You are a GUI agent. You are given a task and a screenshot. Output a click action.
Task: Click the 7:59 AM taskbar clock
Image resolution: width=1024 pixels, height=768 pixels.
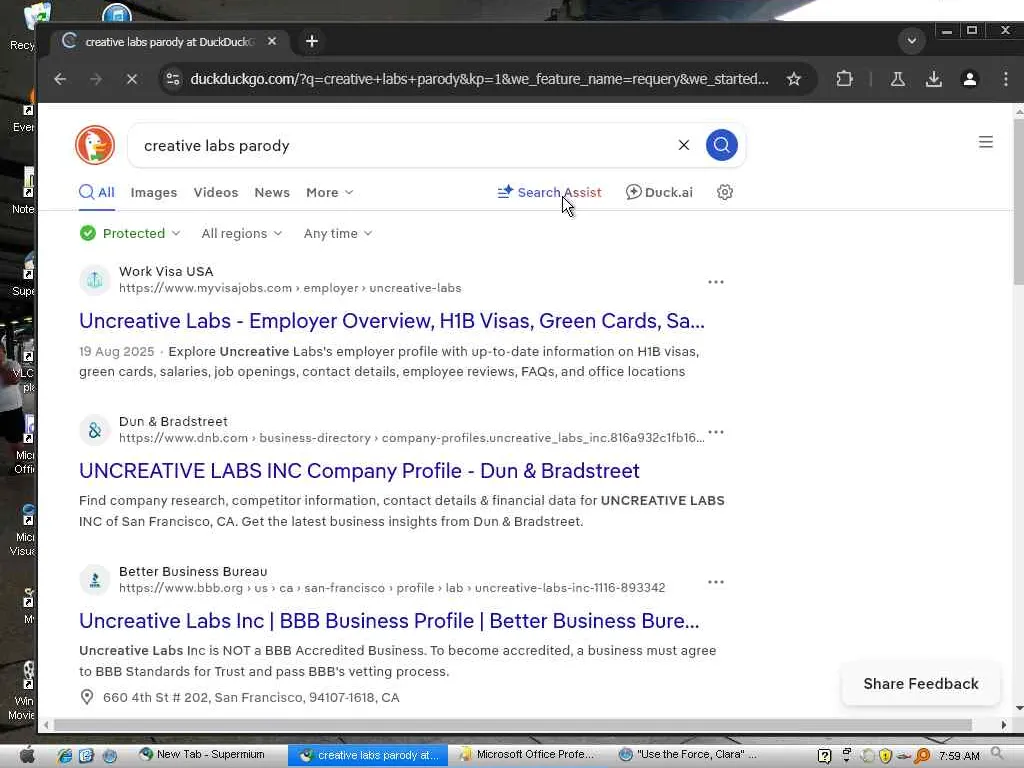point(959,756)
